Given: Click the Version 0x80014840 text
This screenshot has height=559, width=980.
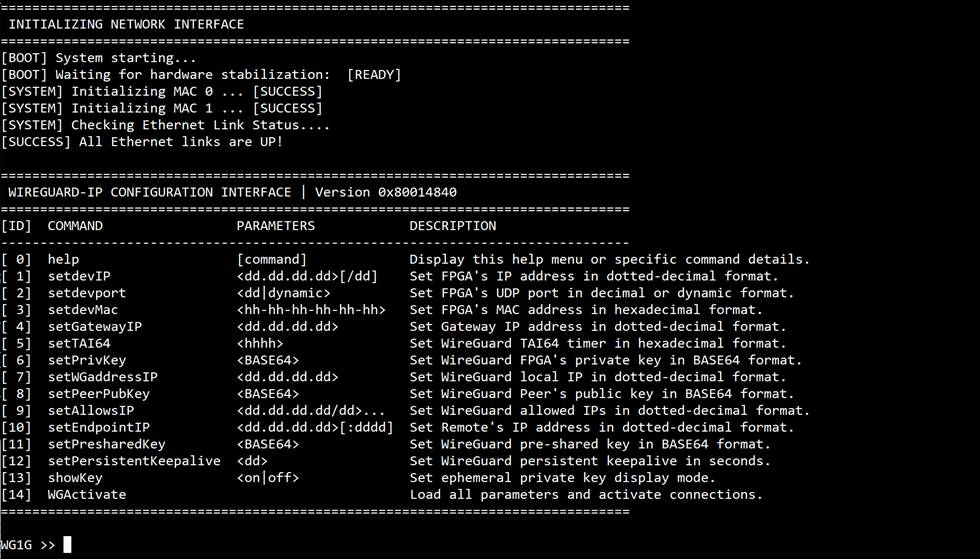Looking at the screenshot, I should pos(386,193).
